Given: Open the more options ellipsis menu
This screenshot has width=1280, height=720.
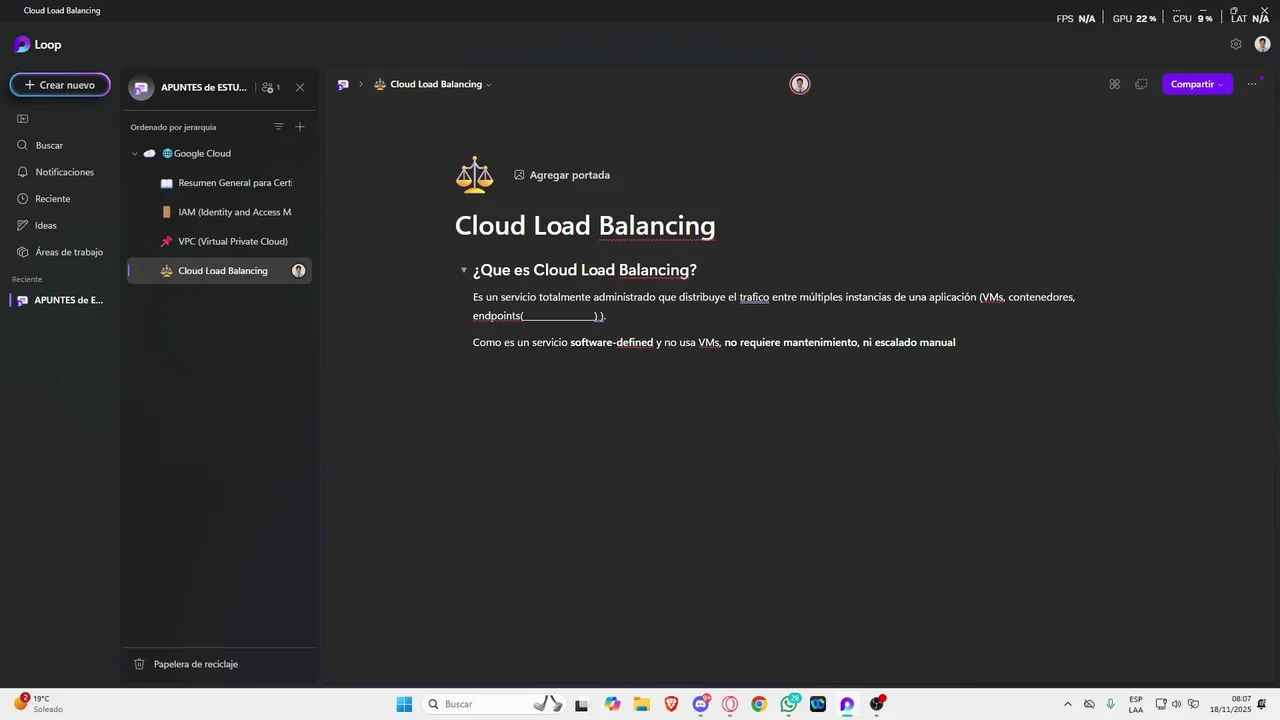Looking at the screenshot, I should click(1251, 84).
